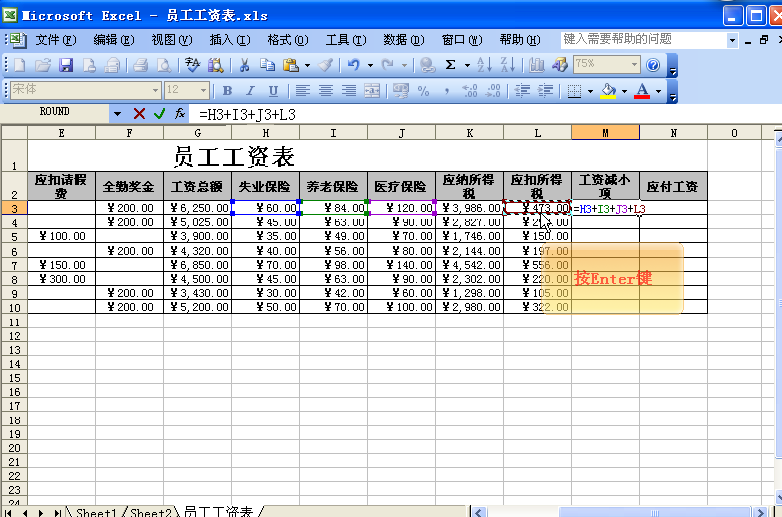Switch to the Sheet2 tab

(x=151, y=512)
